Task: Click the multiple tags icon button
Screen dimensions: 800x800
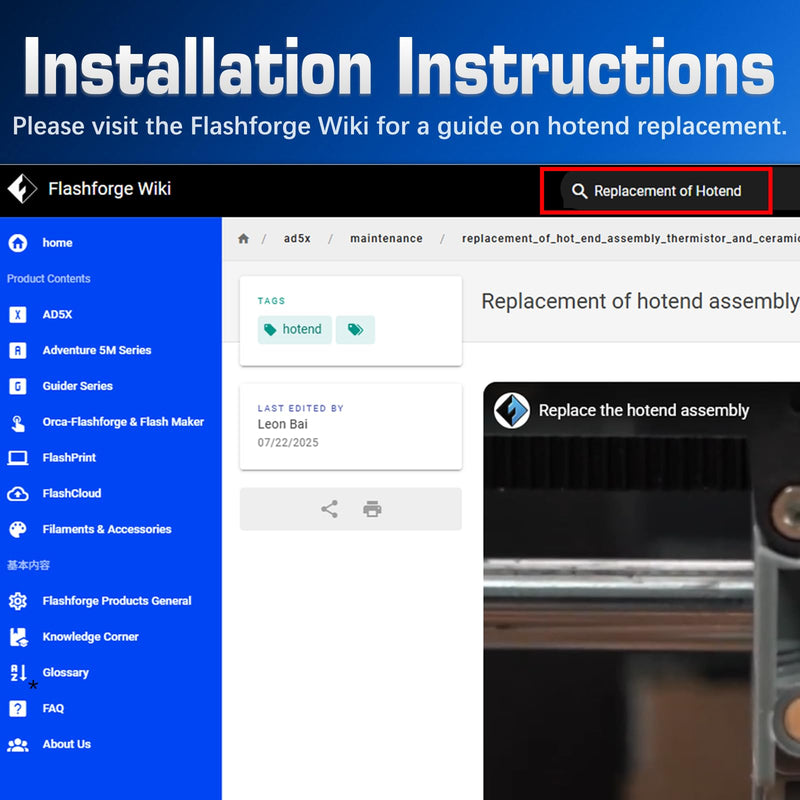Action: (355, 330)
